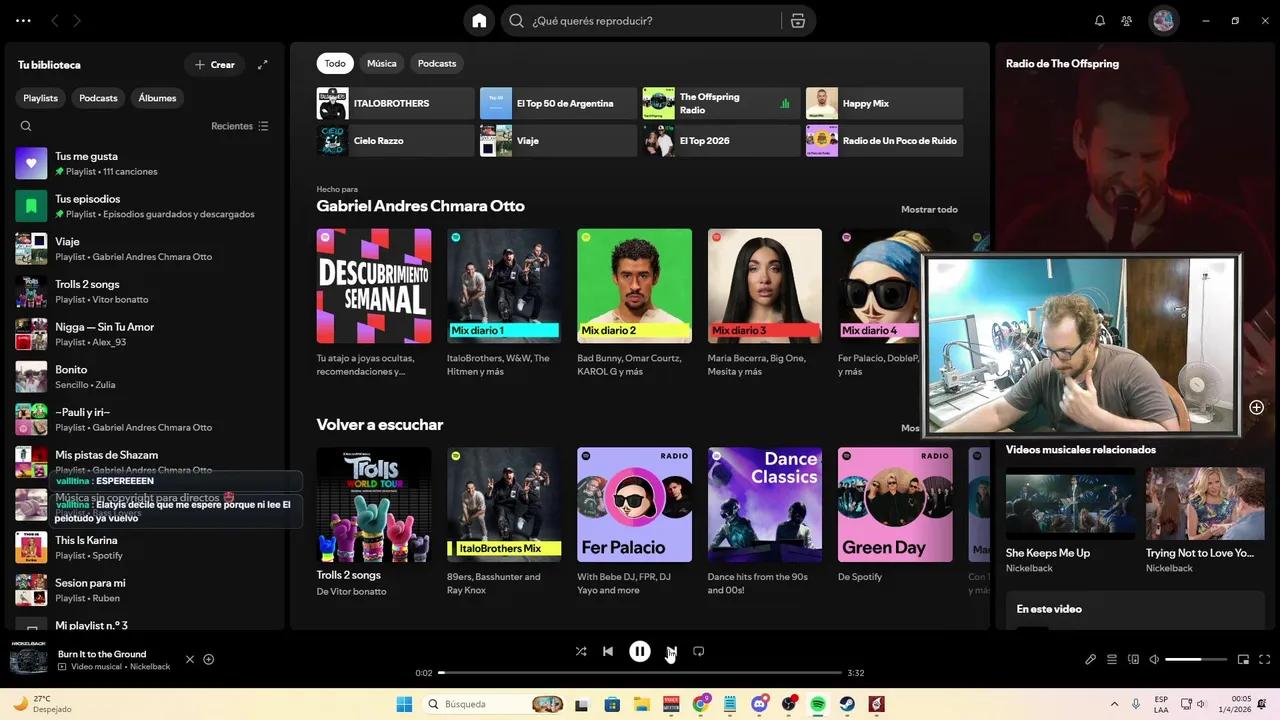Open the connect to a device icon
The height and width of the screenshot is (720, 1280).
(1133, 659)
